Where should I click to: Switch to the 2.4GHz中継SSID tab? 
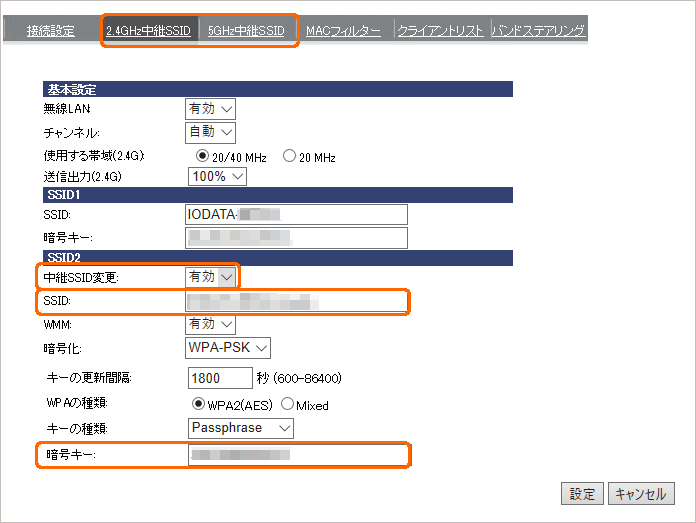click(x=148, y=31)
